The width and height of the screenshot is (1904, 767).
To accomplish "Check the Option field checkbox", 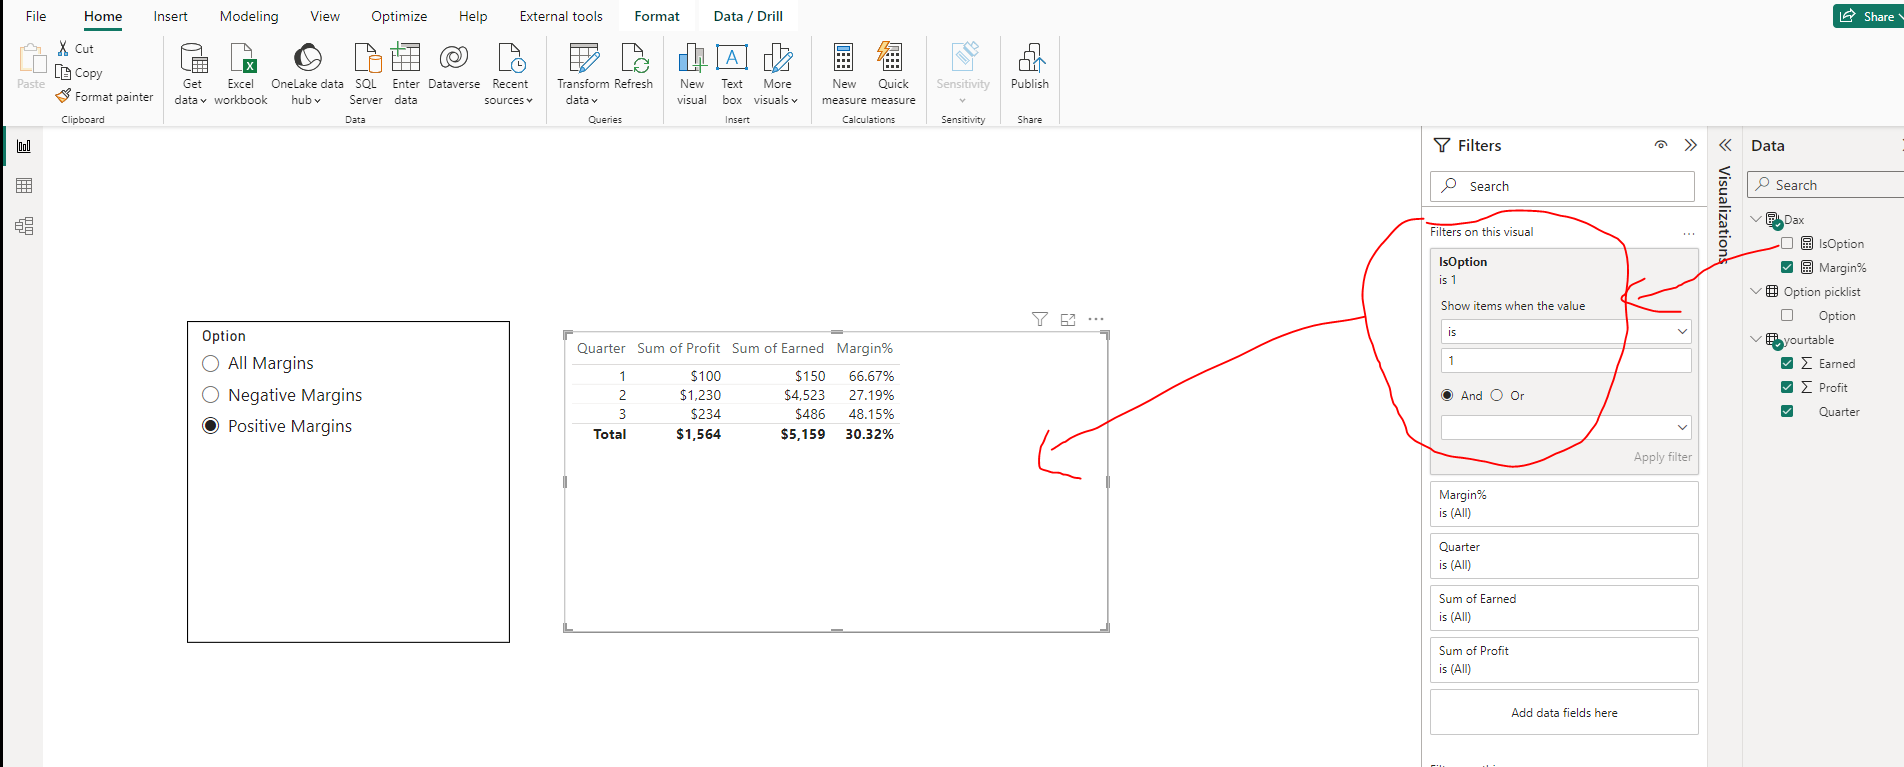I will (1787, 315).
